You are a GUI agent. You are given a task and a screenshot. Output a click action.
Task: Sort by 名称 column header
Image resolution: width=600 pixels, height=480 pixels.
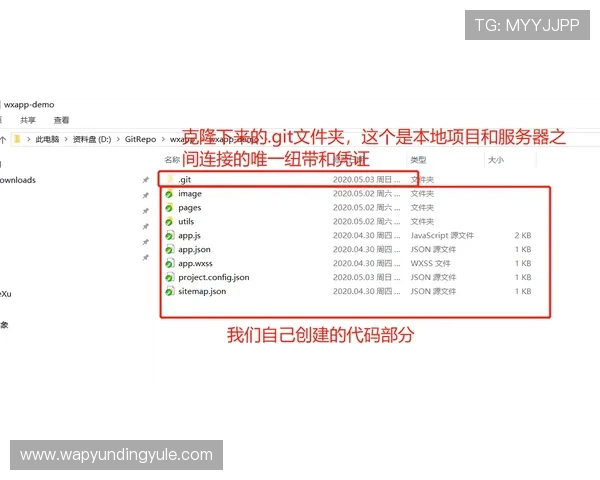tap(172, 160)
